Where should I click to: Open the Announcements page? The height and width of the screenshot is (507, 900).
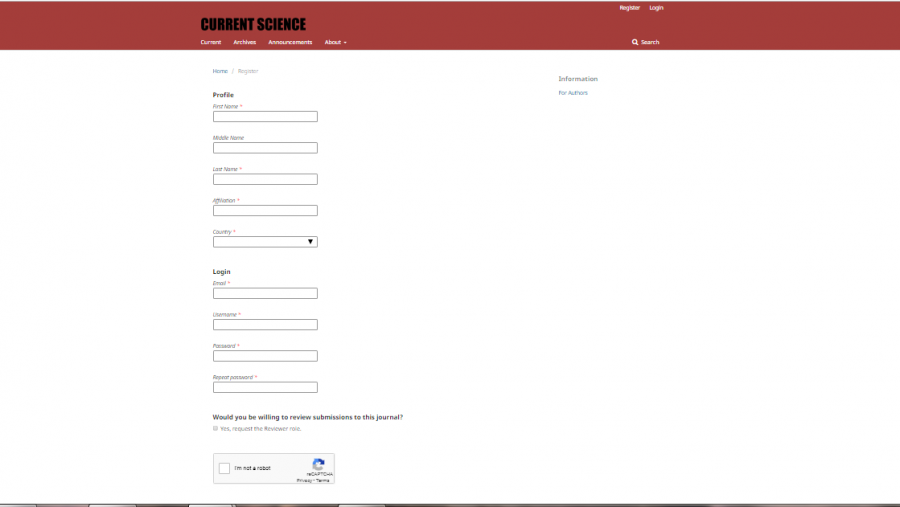[290, 42]
